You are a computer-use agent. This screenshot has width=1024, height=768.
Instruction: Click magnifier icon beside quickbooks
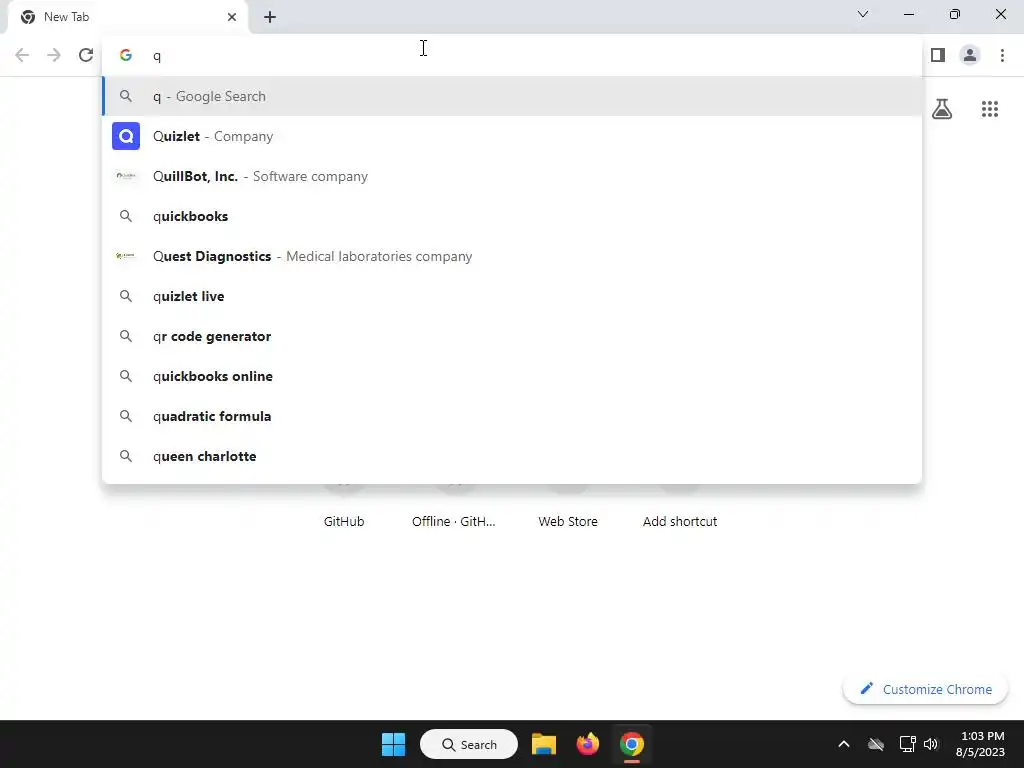[x=126, y=216]
